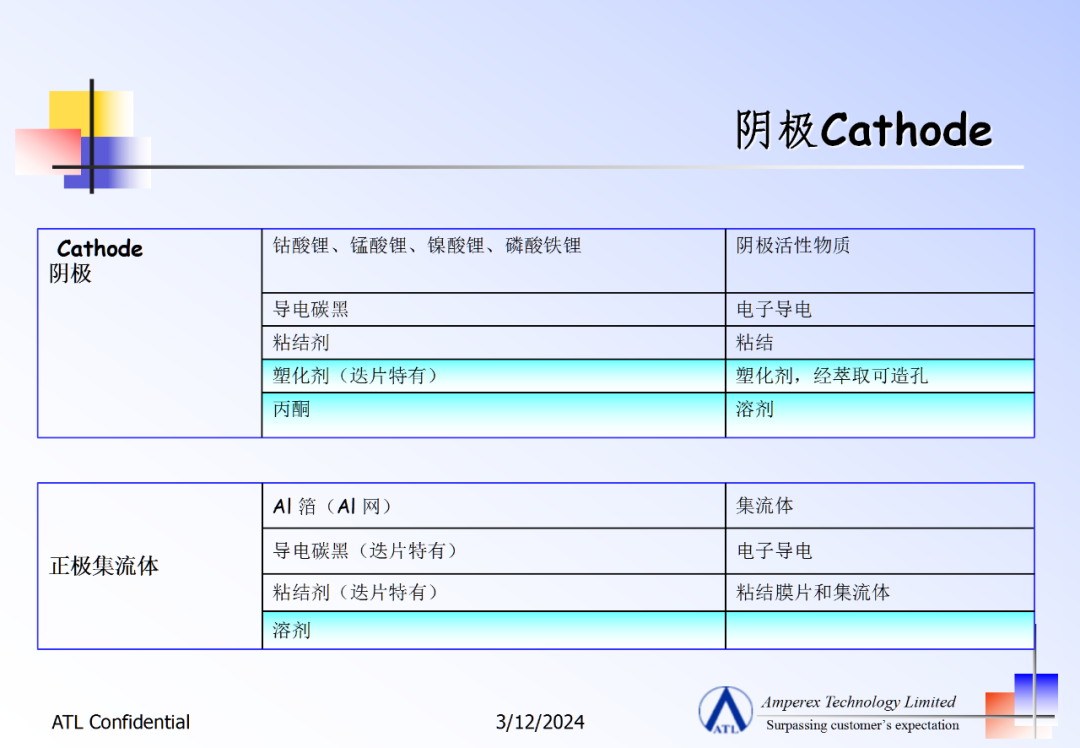
Task: Click the 阴极活性物质 cell
Action: tap(880, 261)
